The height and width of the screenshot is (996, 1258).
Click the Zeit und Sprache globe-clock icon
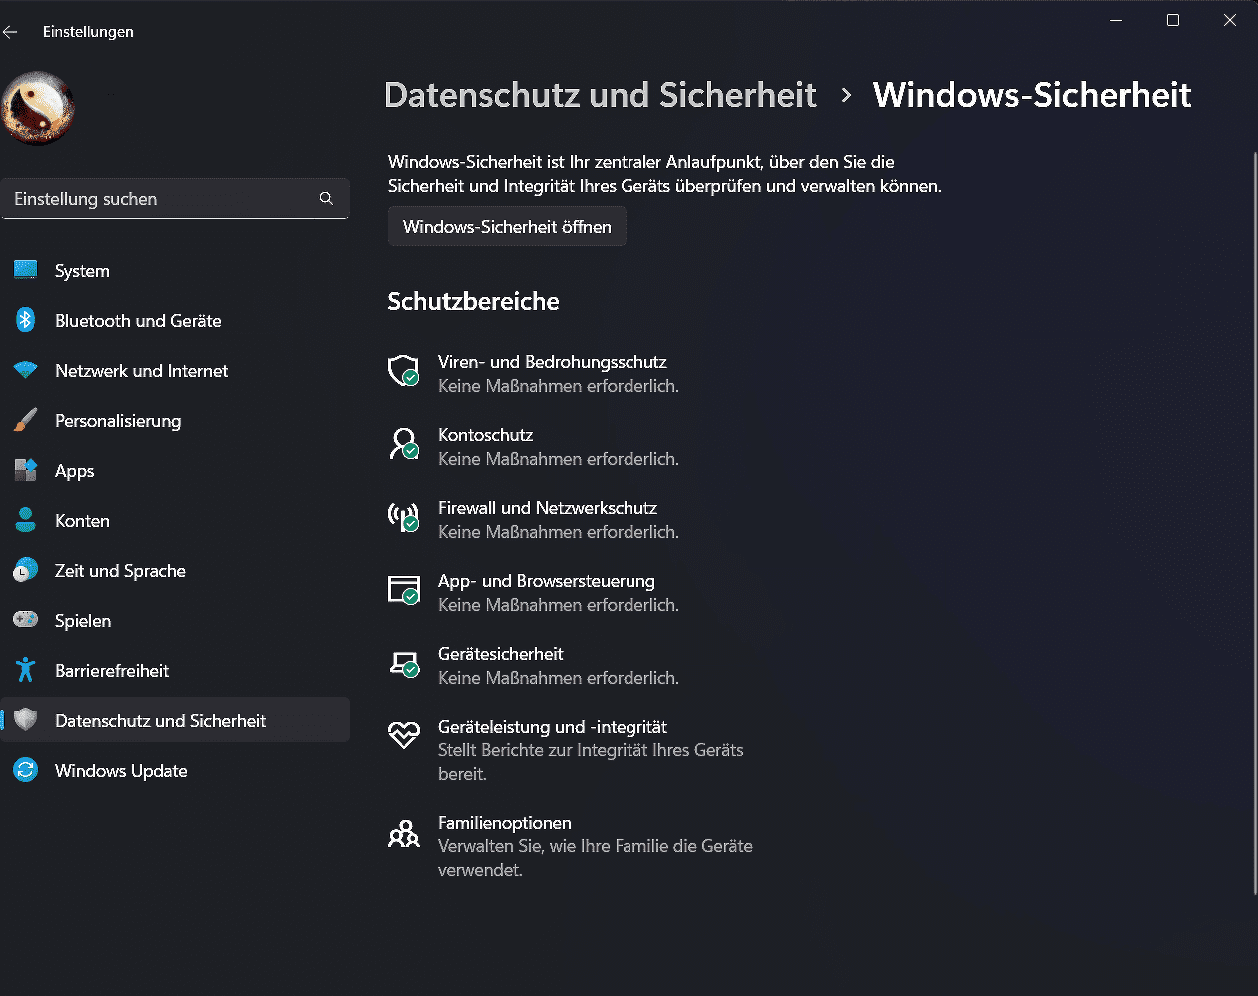[25, 570]
